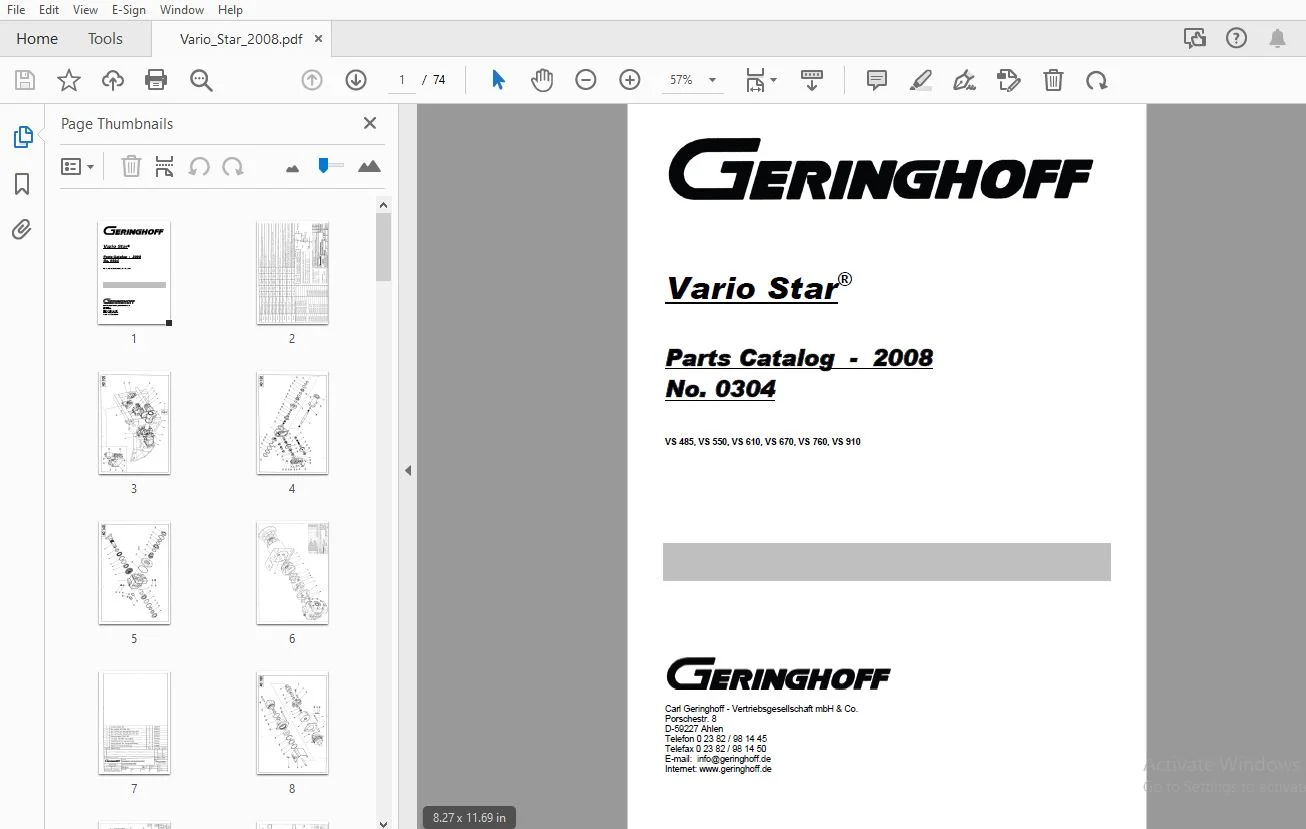Select page 7 thumbnail
This screenshot has width=1306, height=829.
(134, 723)
